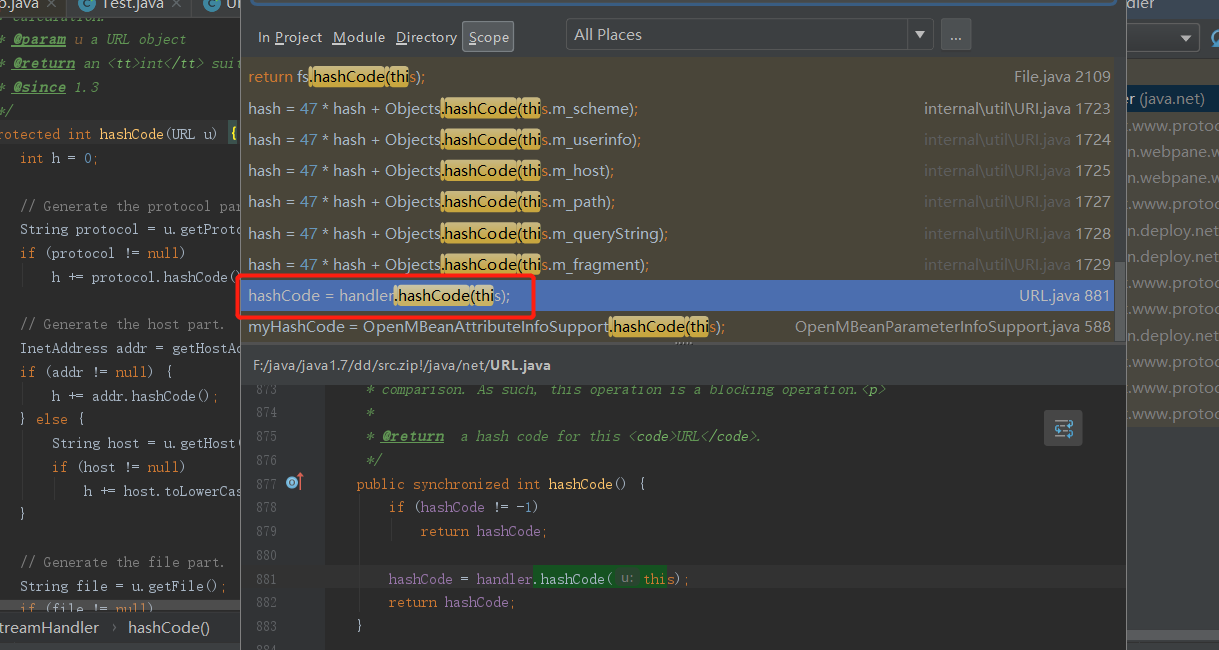Screen dimensions: 1219x650
Task: Click 'InetAddress addr = getHostAd' line
Action: tap(130, 348)
